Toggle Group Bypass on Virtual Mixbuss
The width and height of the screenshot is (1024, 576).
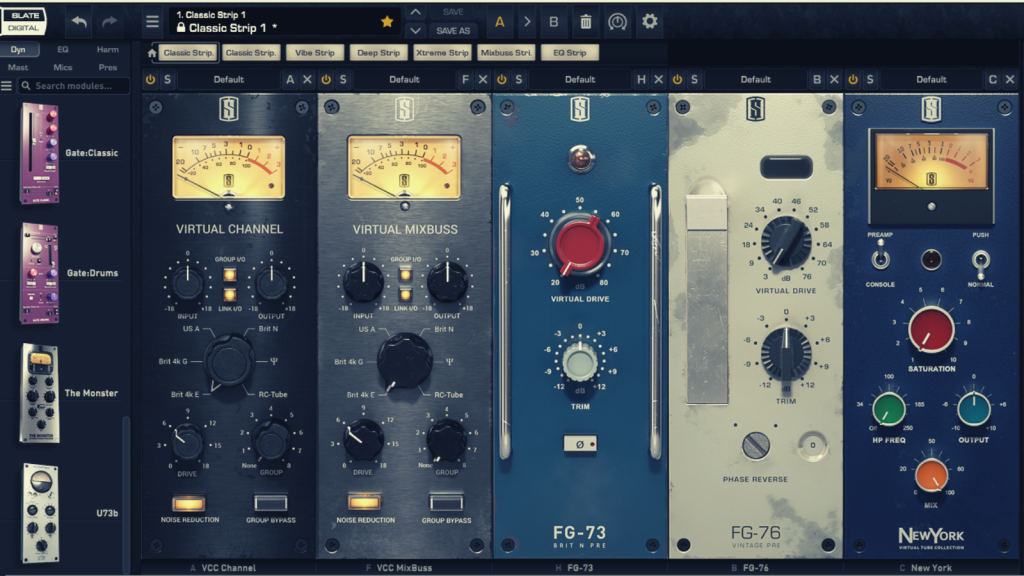click(x=446, y=502)
